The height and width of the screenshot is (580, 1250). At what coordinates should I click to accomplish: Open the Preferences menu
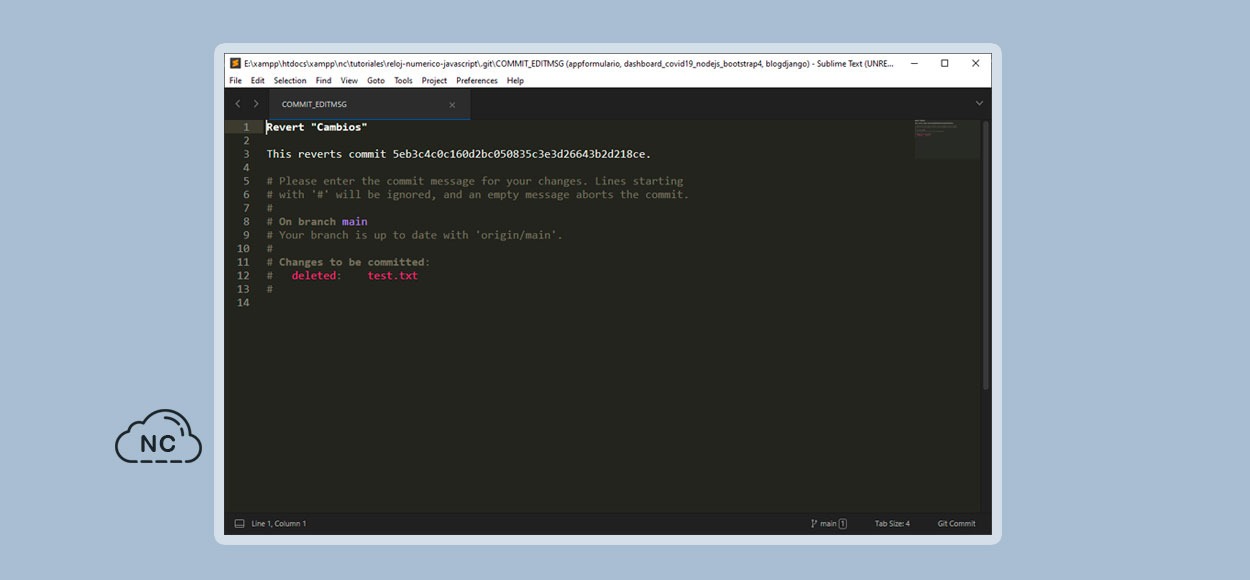pos(477,81)
